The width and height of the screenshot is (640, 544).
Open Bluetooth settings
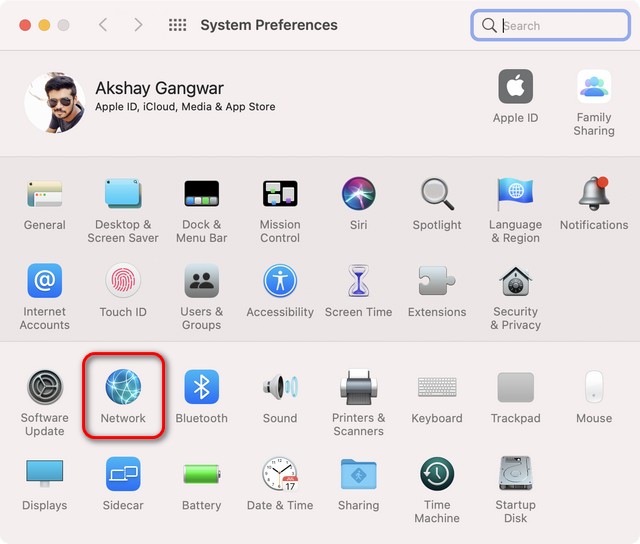(x=201, y=388)
